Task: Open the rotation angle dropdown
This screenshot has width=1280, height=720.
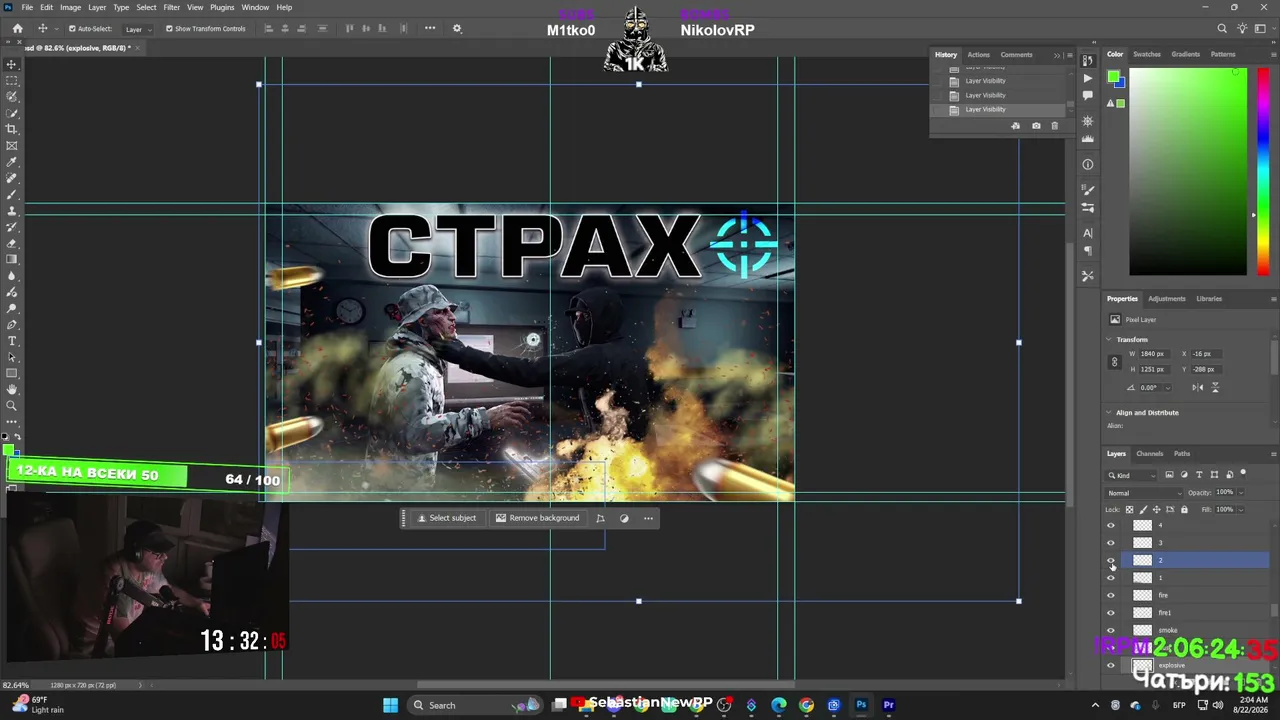Action: (x=1166, y=388)
